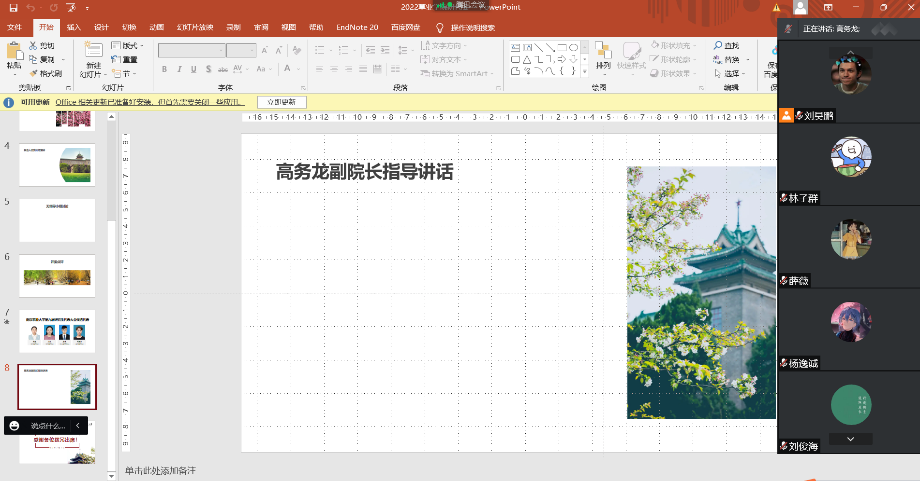The image size is (920, 481).
Task: Toggle Underline formatting
Action: (x=193, y=69)
